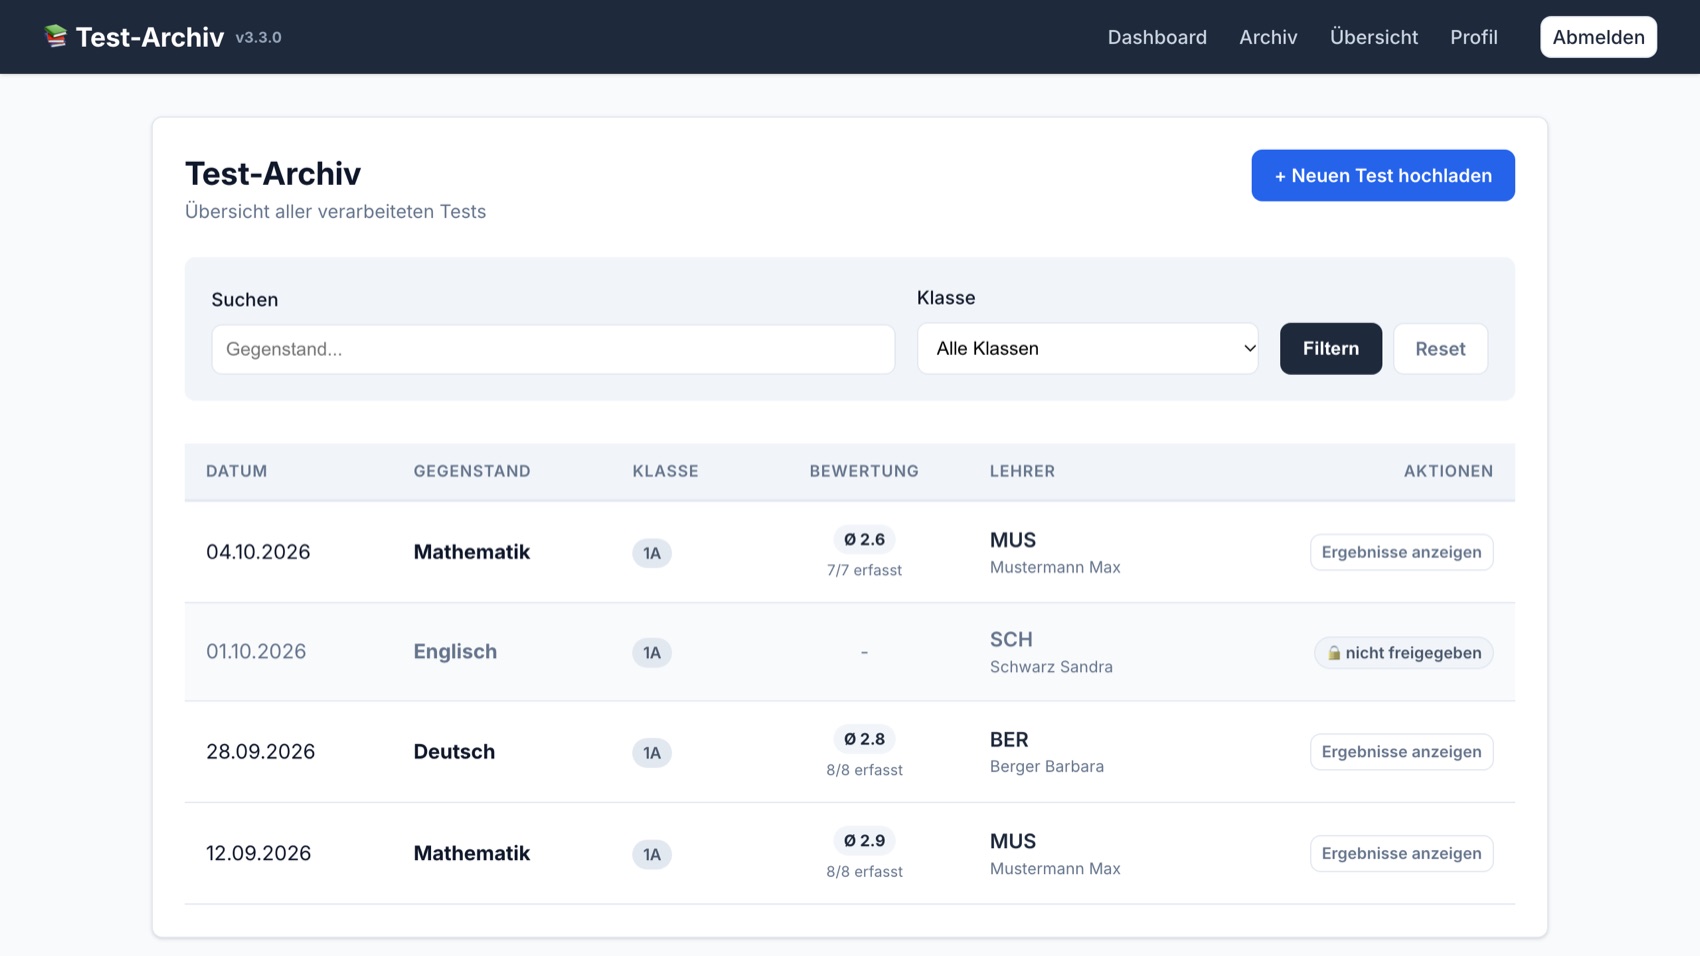Viewport: 1700px width, 956px height.
Task: Click the Lehrer column header
Action: tap(1022, 471)
